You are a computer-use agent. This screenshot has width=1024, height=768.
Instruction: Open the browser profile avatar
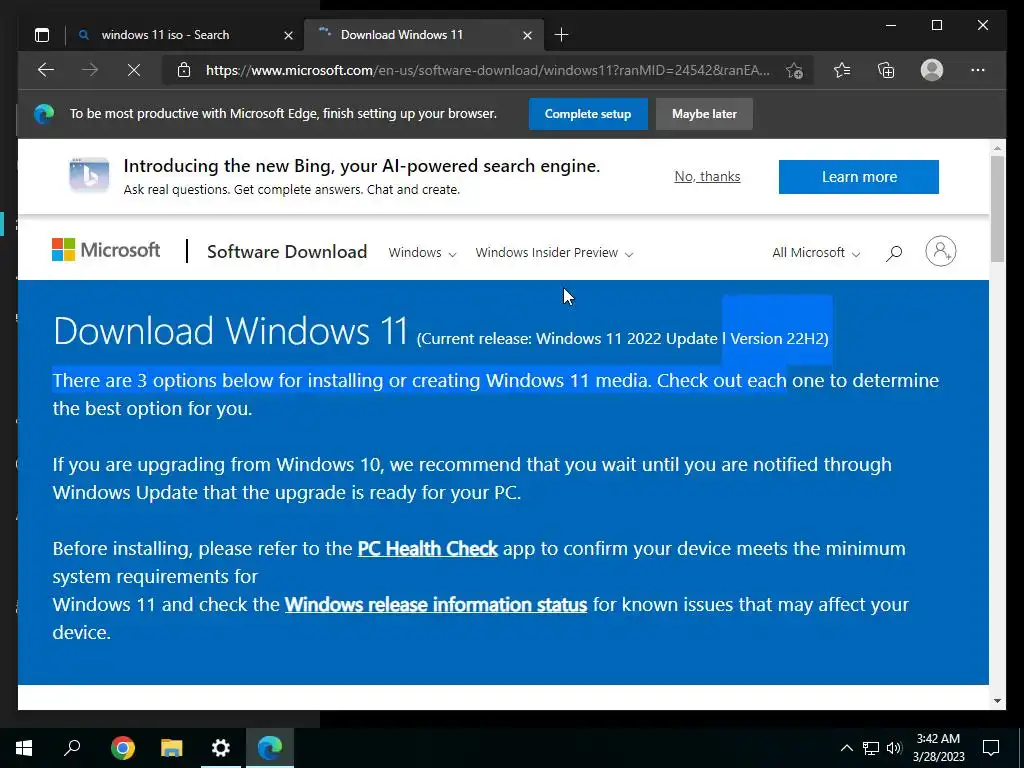[x=932, y=70]
